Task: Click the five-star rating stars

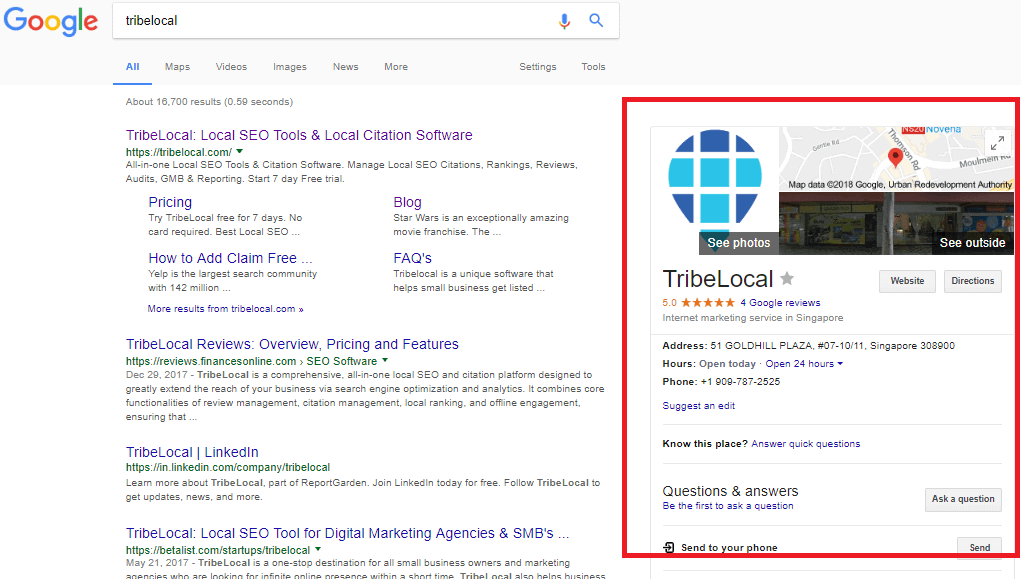Action: point(708,303)
